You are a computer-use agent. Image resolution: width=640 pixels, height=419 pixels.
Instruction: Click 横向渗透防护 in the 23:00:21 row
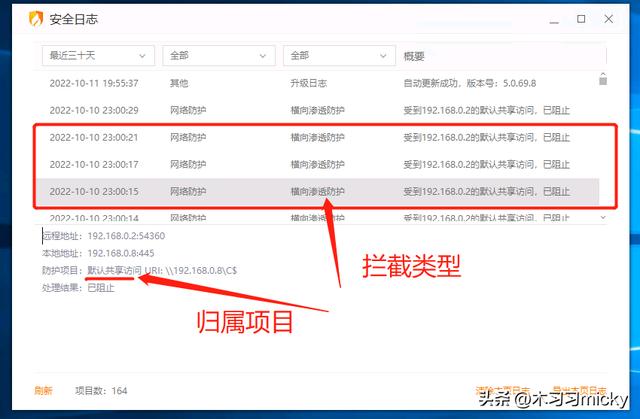[318, 137]
